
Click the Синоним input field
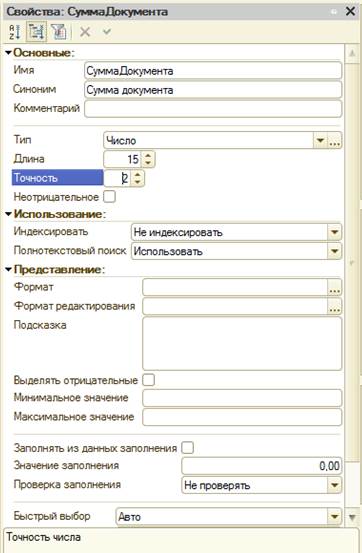(213, 90)
